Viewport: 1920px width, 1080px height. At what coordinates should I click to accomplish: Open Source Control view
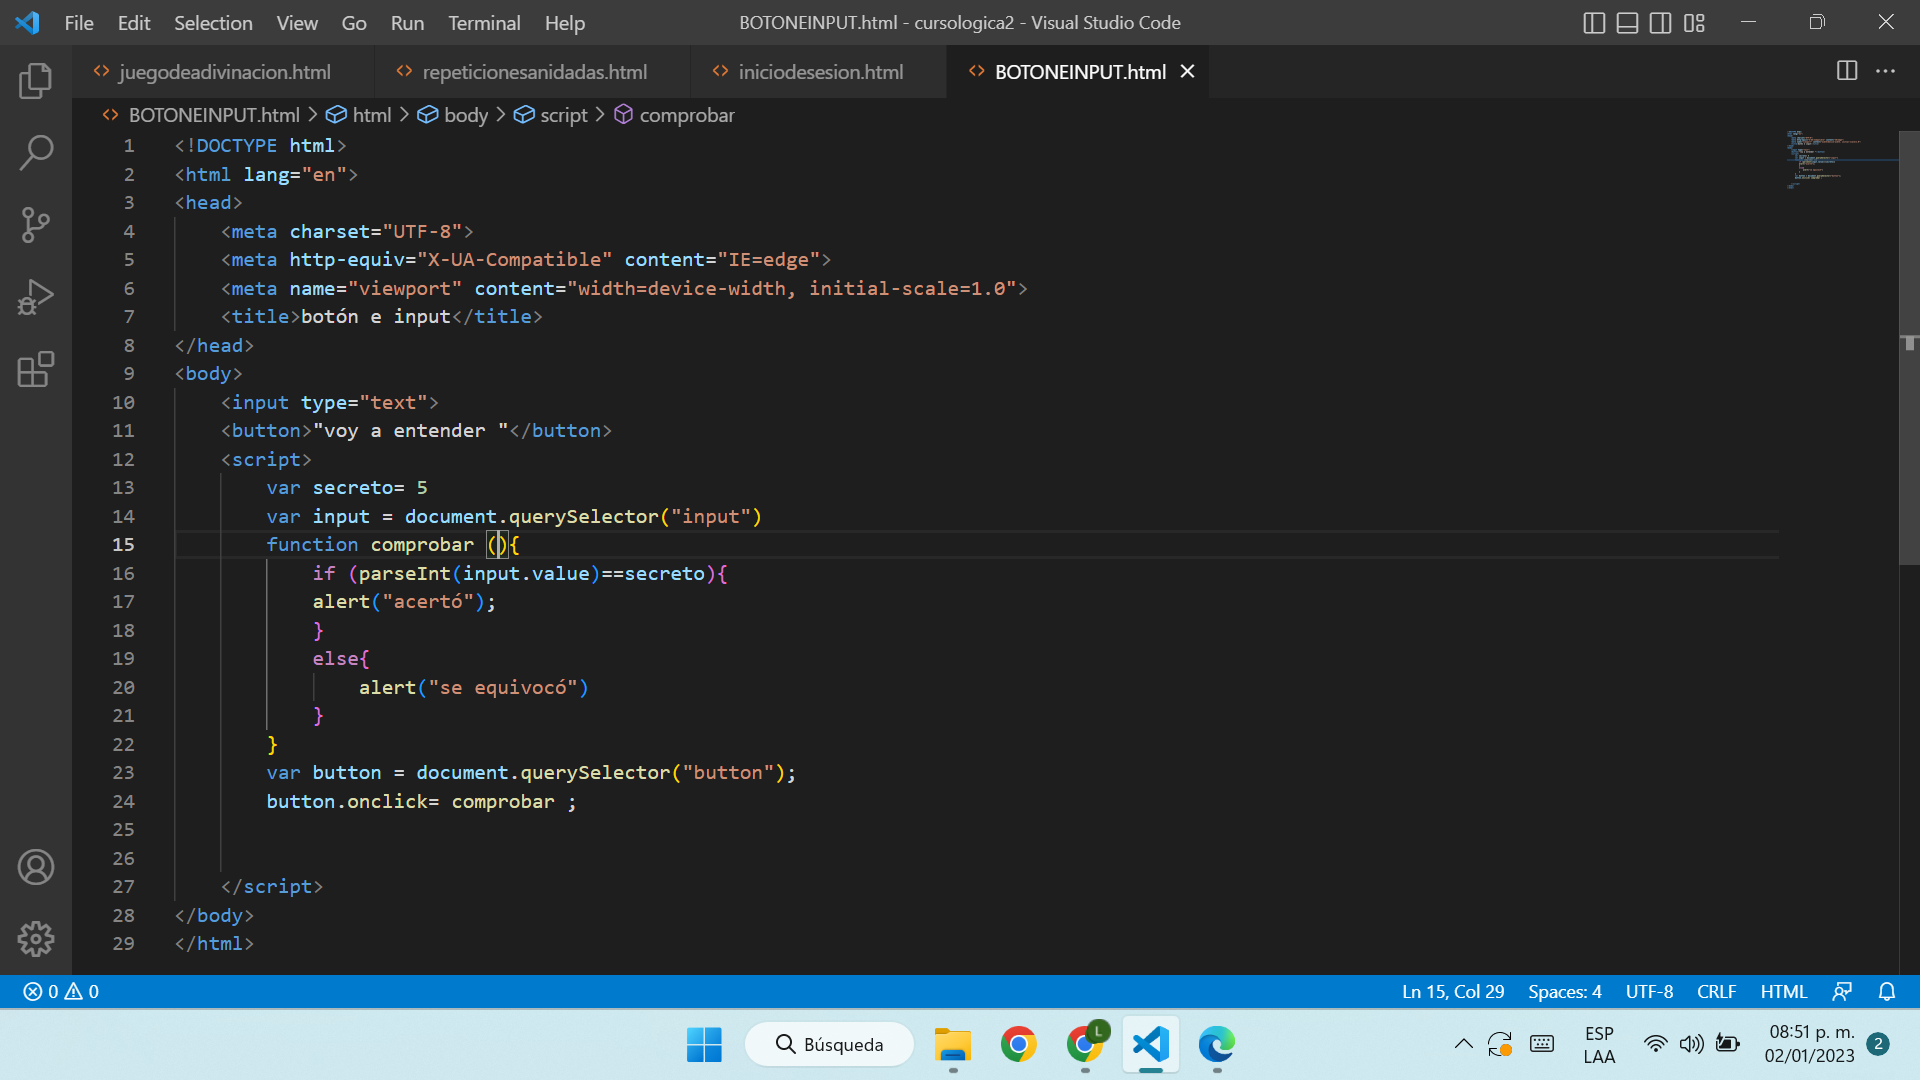pos(36,225)
